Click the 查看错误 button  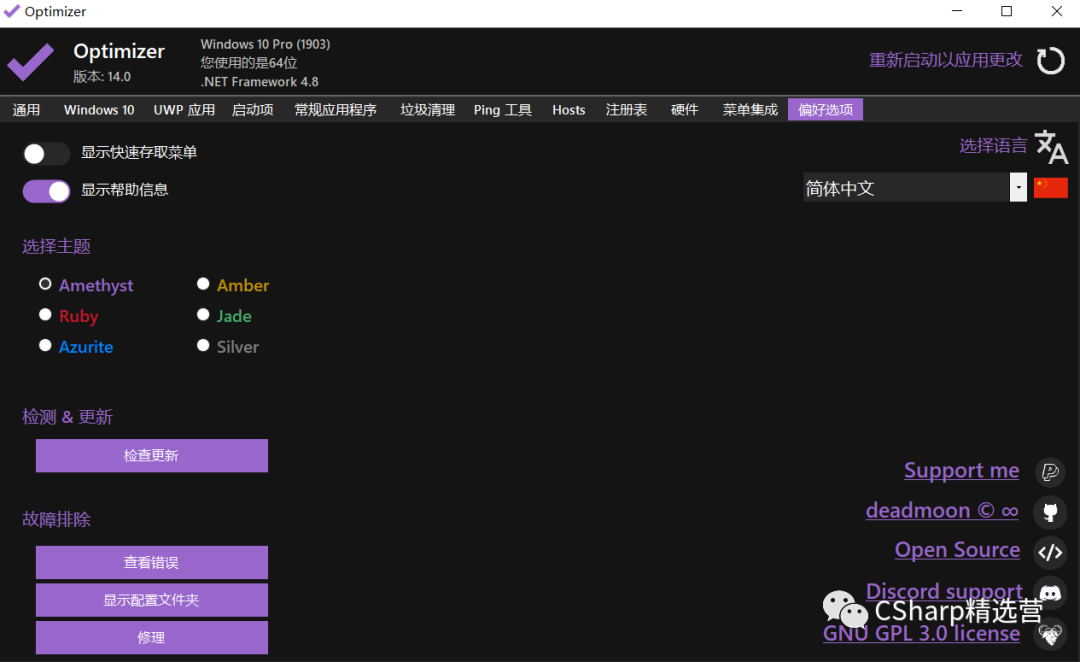(152, 562)
